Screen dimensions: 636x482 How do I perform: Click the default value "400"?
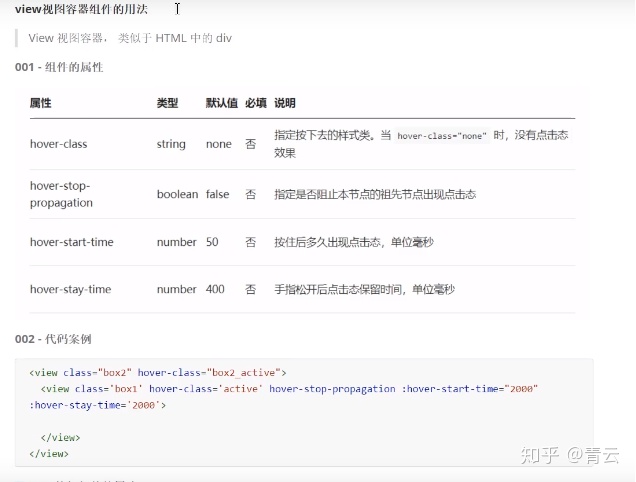(x=215, y=289)
